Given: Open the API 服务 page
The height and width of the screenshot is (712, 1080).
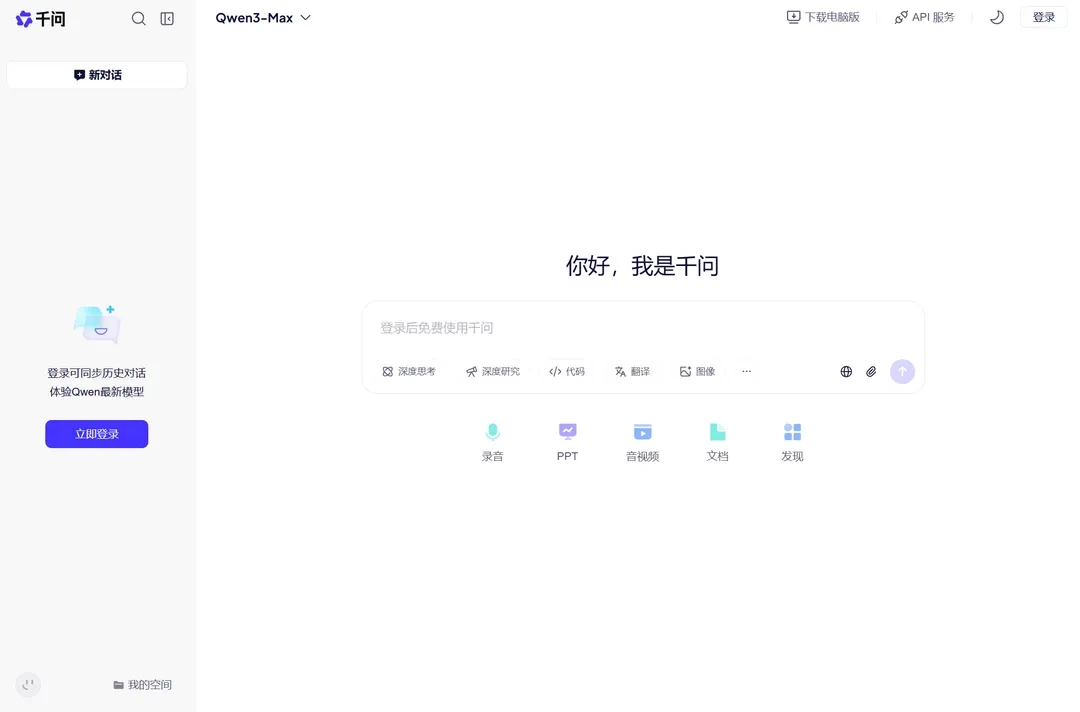Looking at the screenshot, I should [924, 17].
